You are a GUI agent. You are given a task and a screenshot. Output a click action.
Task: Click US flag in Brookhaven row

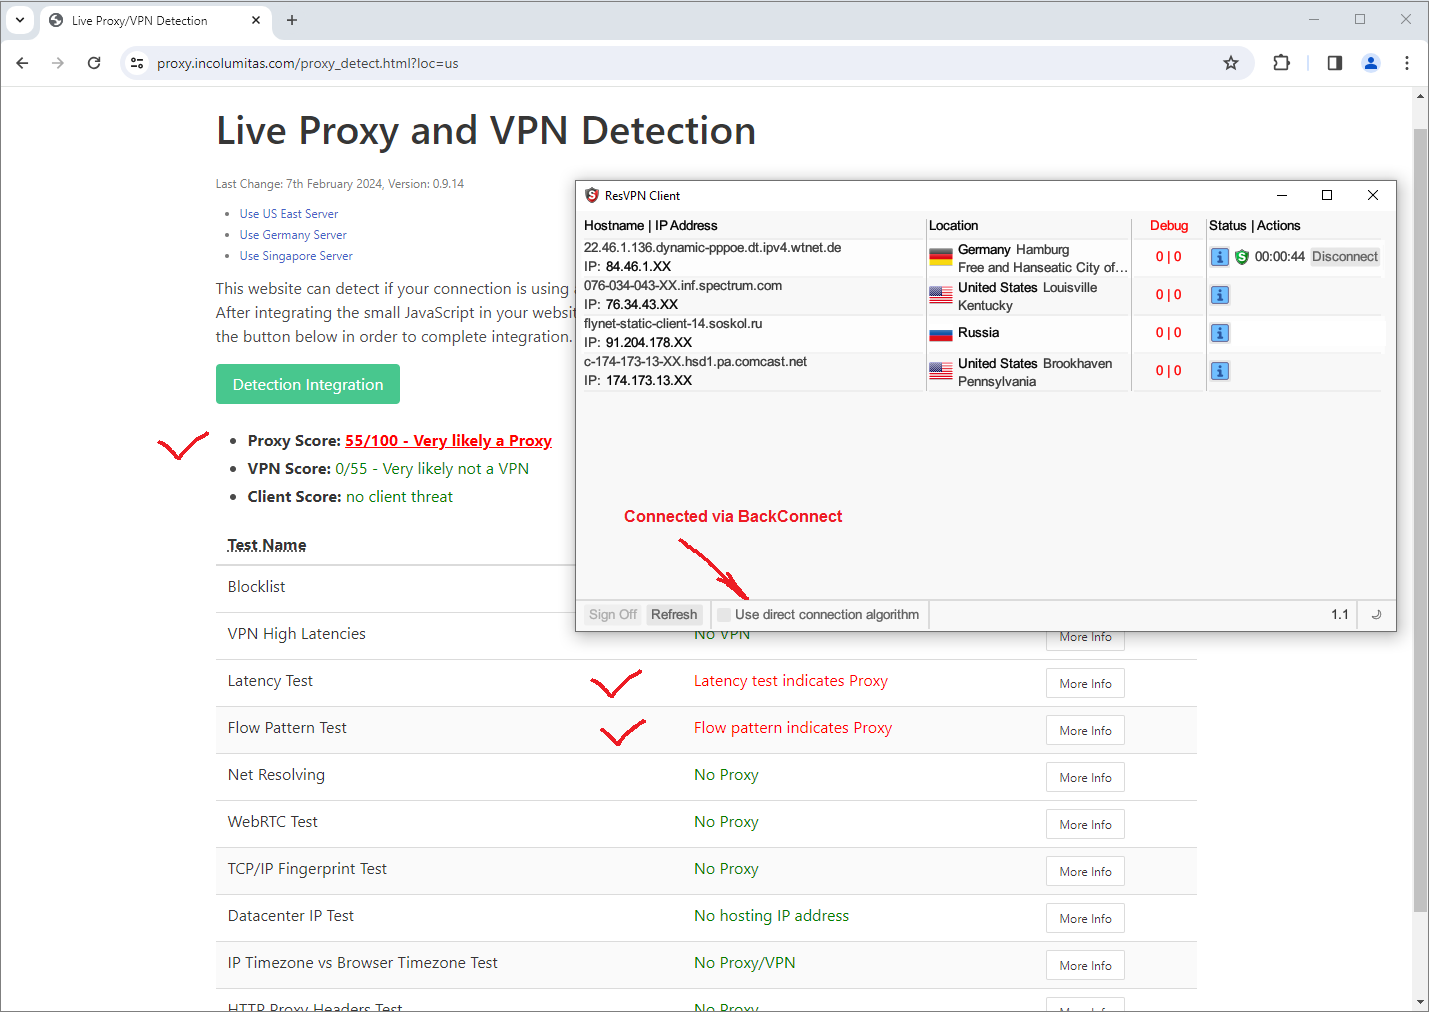coord(941,370)
